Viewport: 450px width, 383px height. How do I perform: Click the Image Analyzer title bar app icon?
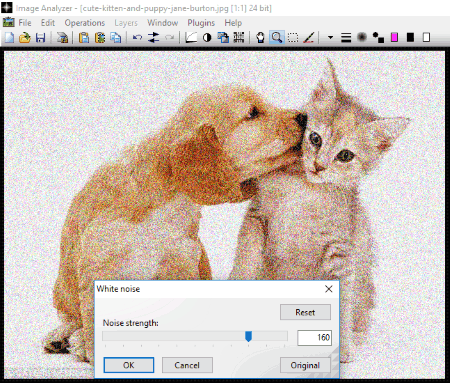click(7, 7)
